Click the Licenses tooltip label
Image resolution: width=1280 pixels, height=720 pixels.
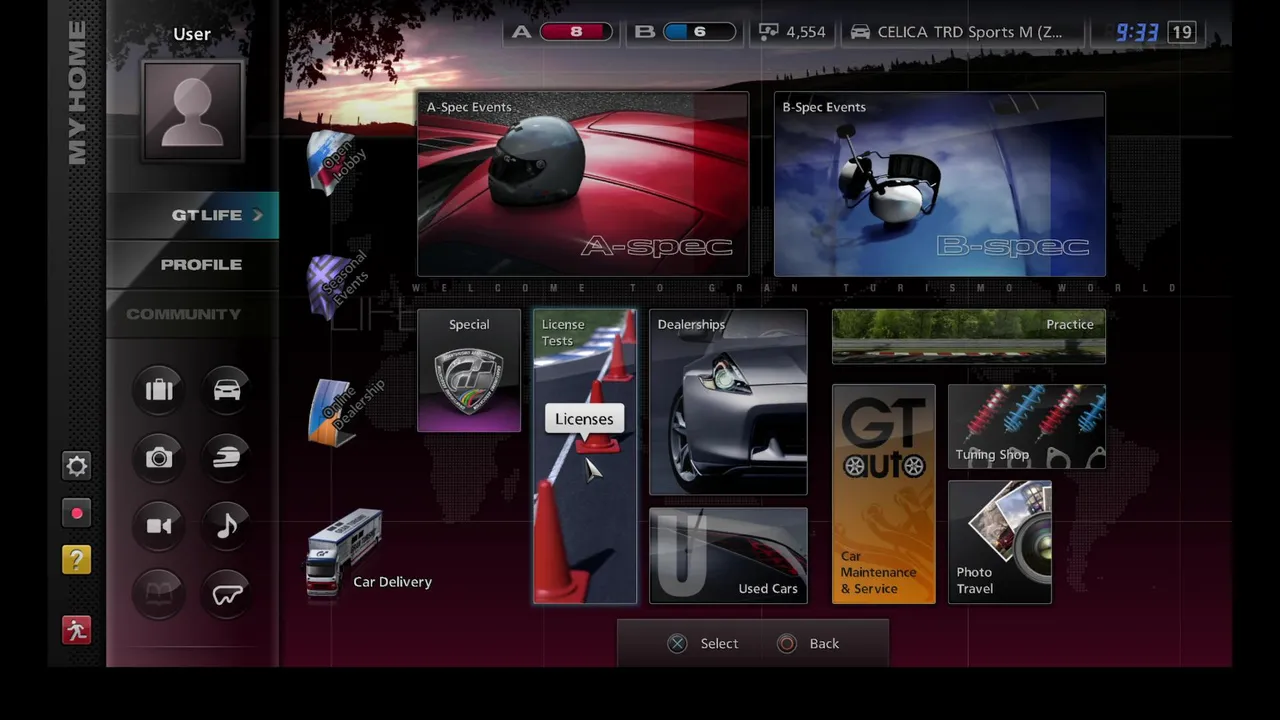(584, 419)
